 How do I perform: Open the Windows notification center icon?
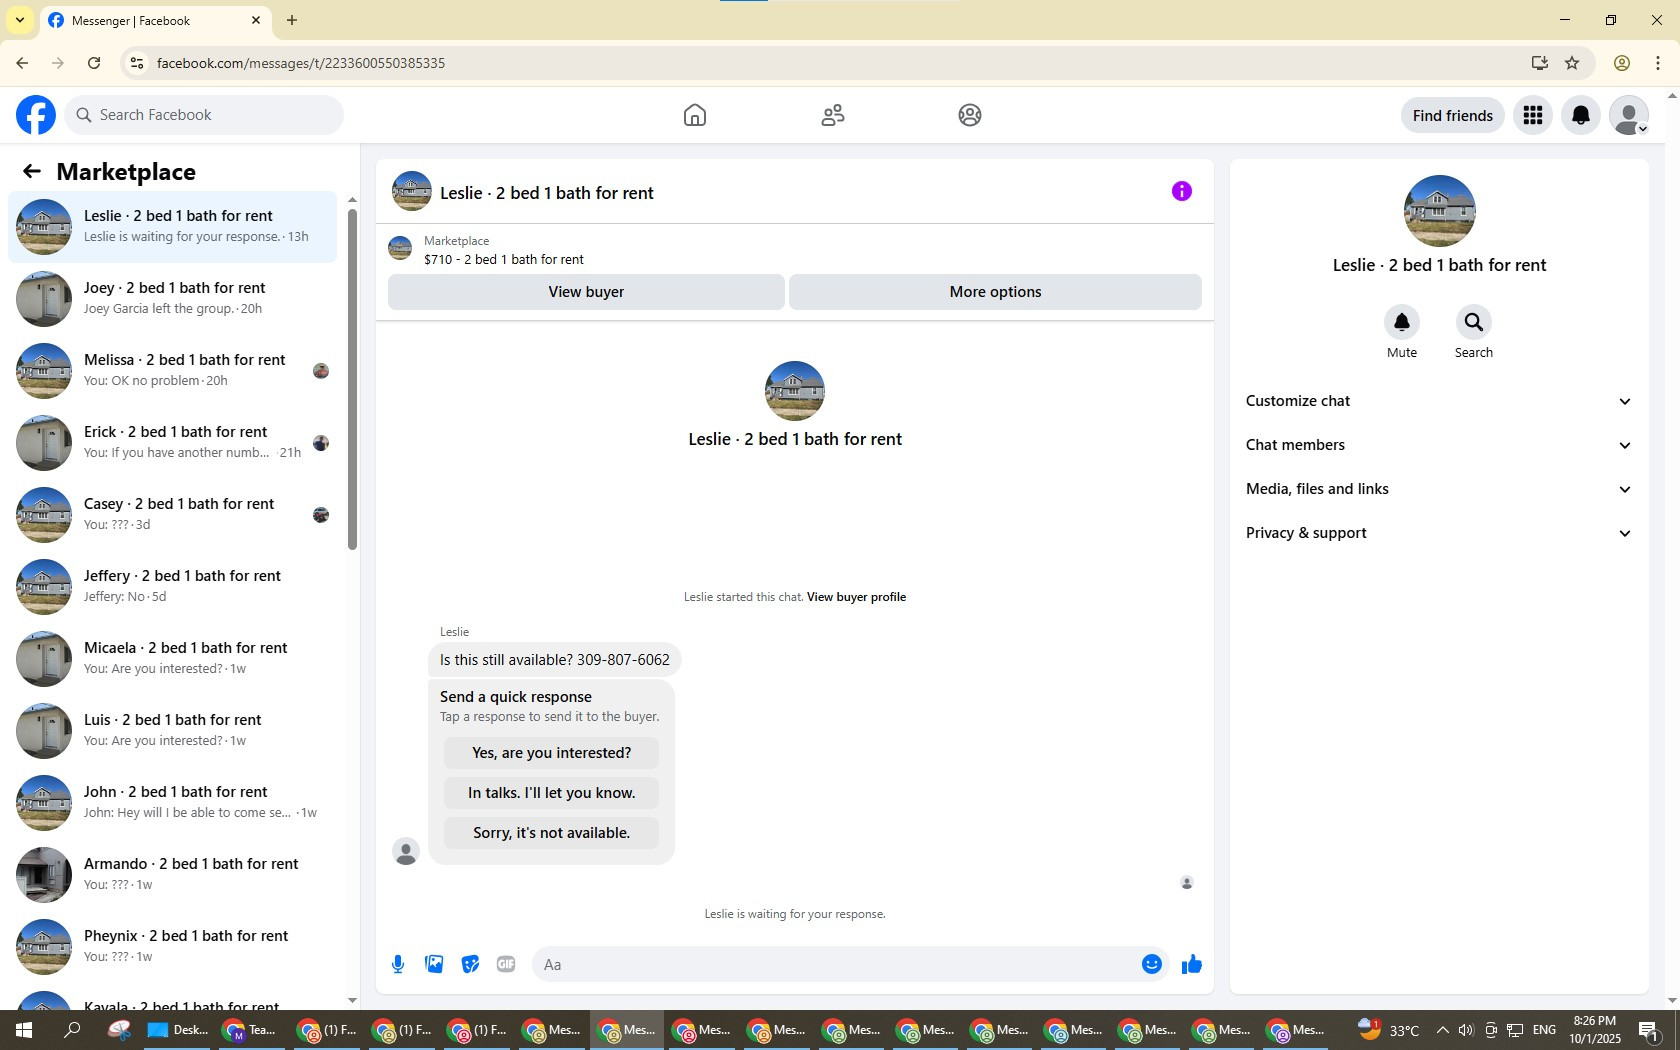tap(1648, 1030)
